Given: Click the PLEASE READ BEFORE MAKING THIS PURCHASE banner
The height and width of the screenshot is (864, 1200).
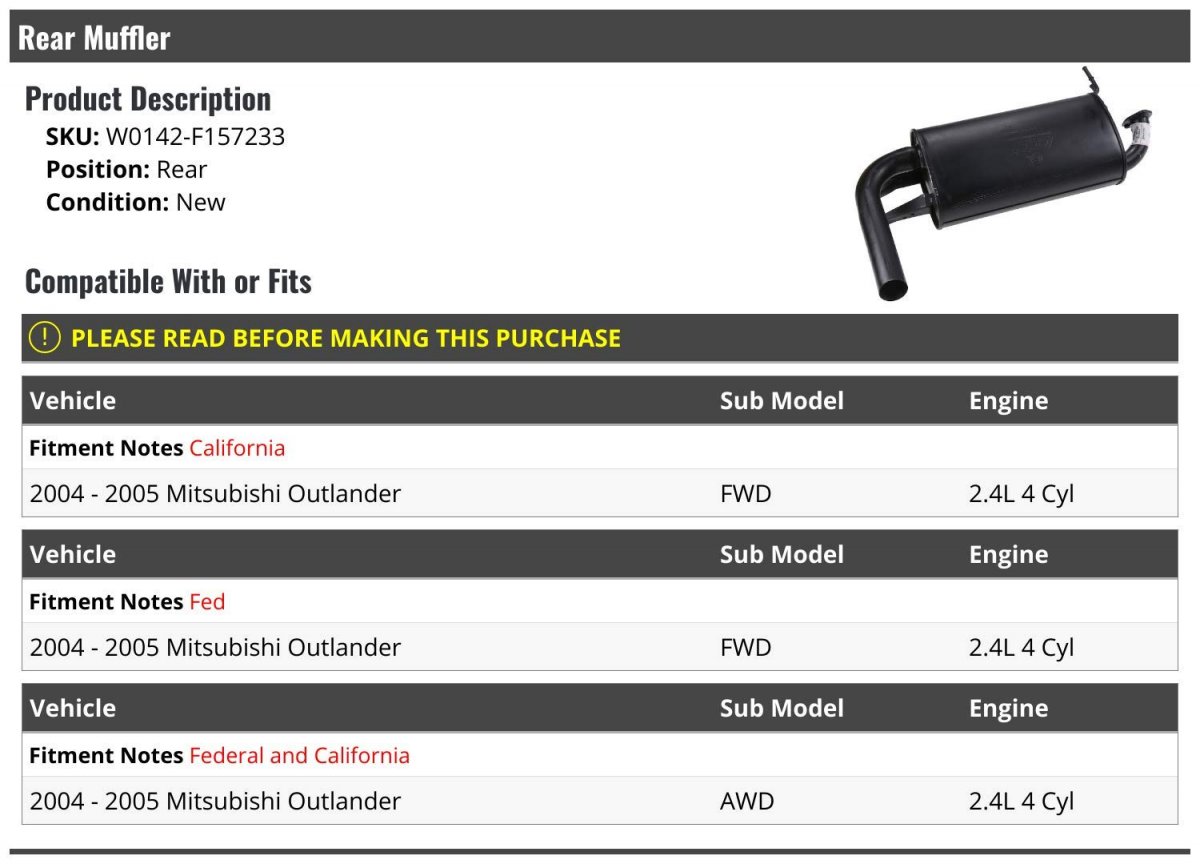Looking at the screenshot, I should [600, 338].
